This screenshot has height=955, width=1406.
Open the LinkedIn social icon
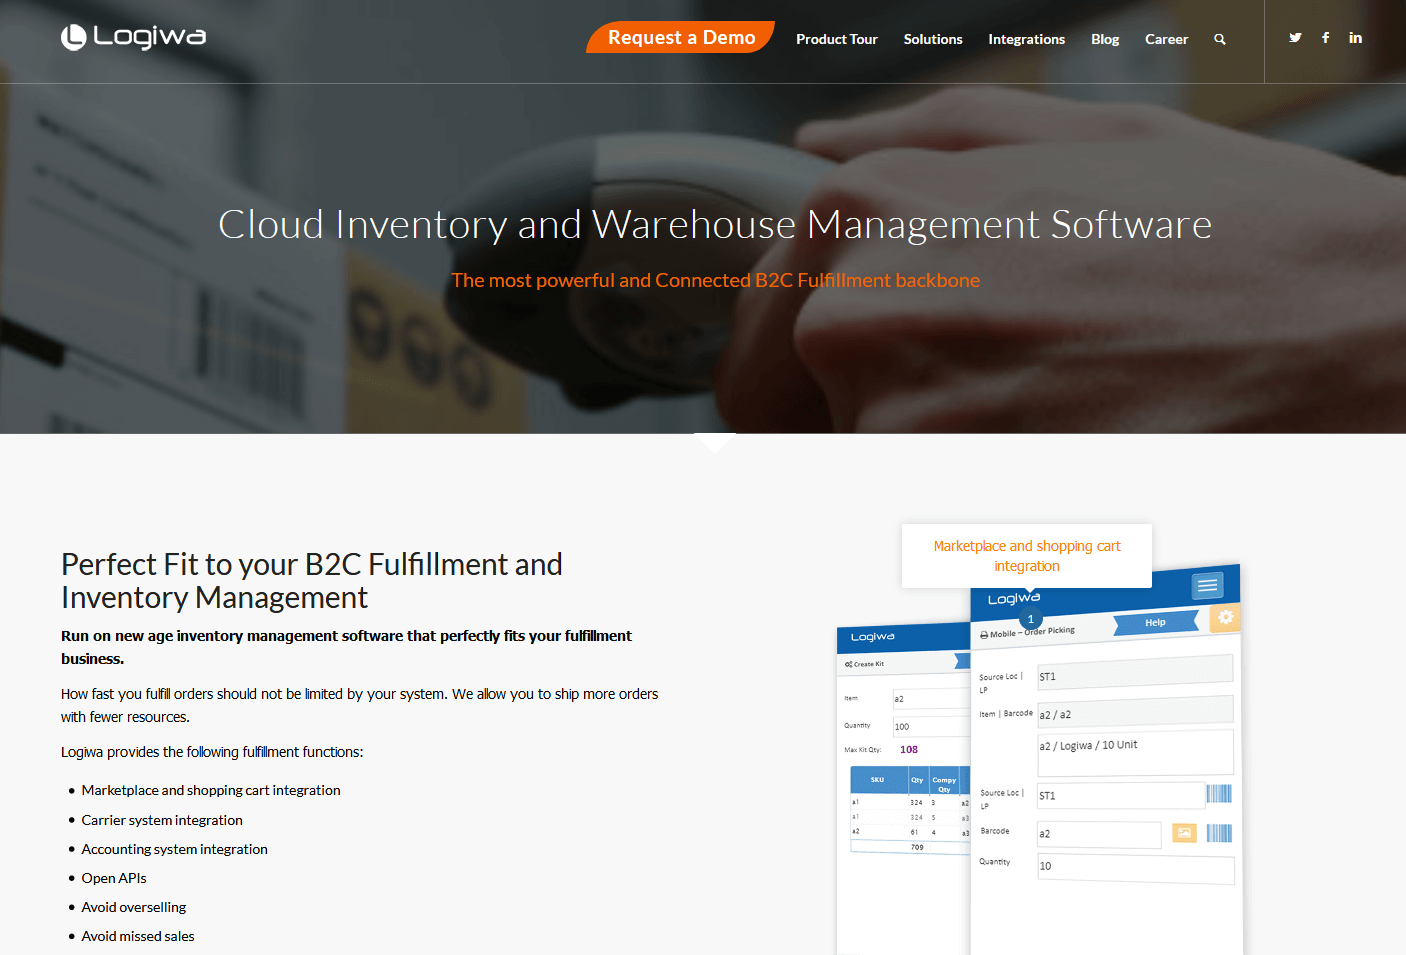click(1355, 38)
